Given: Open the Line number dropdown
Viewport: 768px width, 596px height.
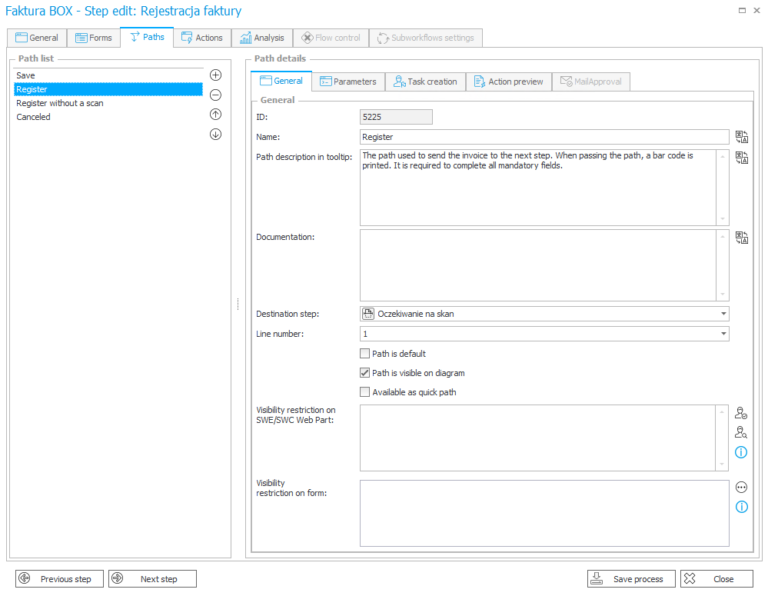Looking at the screenshot, I should pyautogui.click(x=723, y=334).
